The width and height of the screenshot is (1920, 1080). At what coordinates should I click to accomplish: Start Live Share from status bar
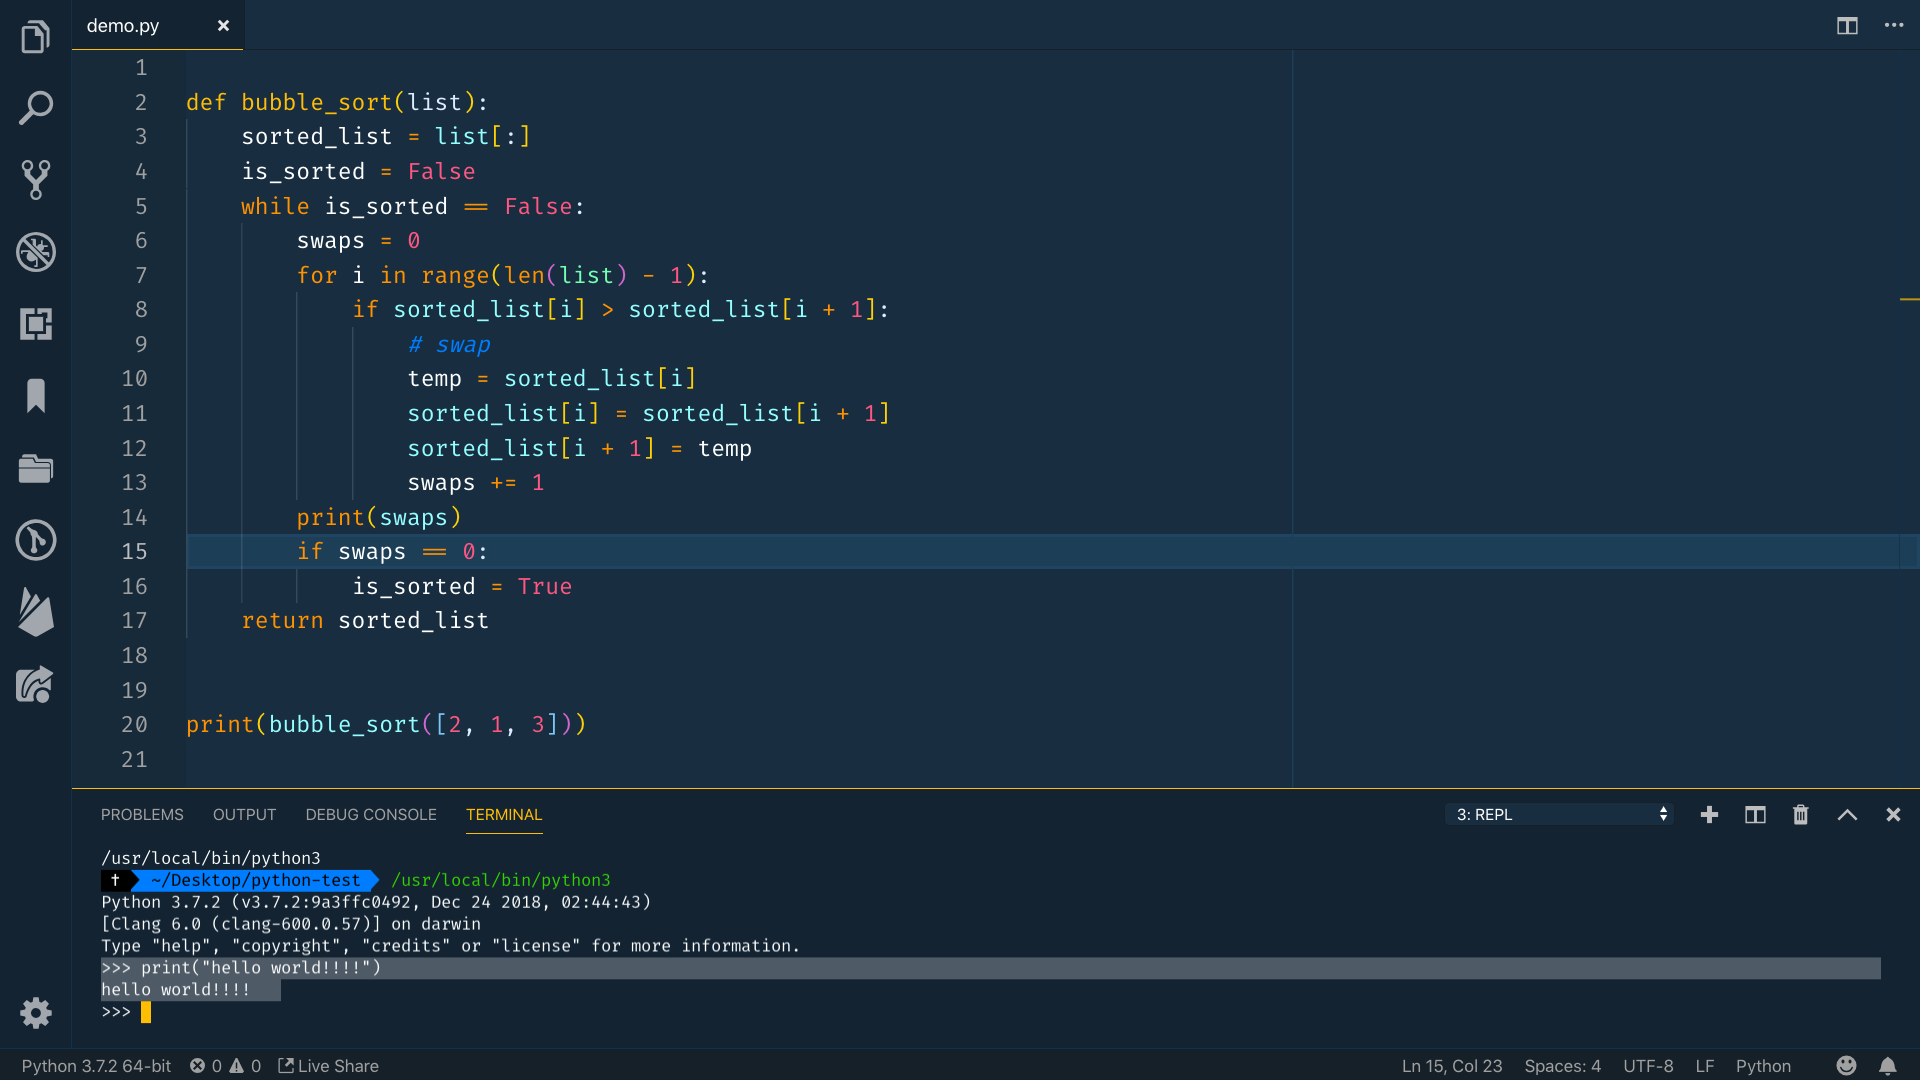point(328,1066)
